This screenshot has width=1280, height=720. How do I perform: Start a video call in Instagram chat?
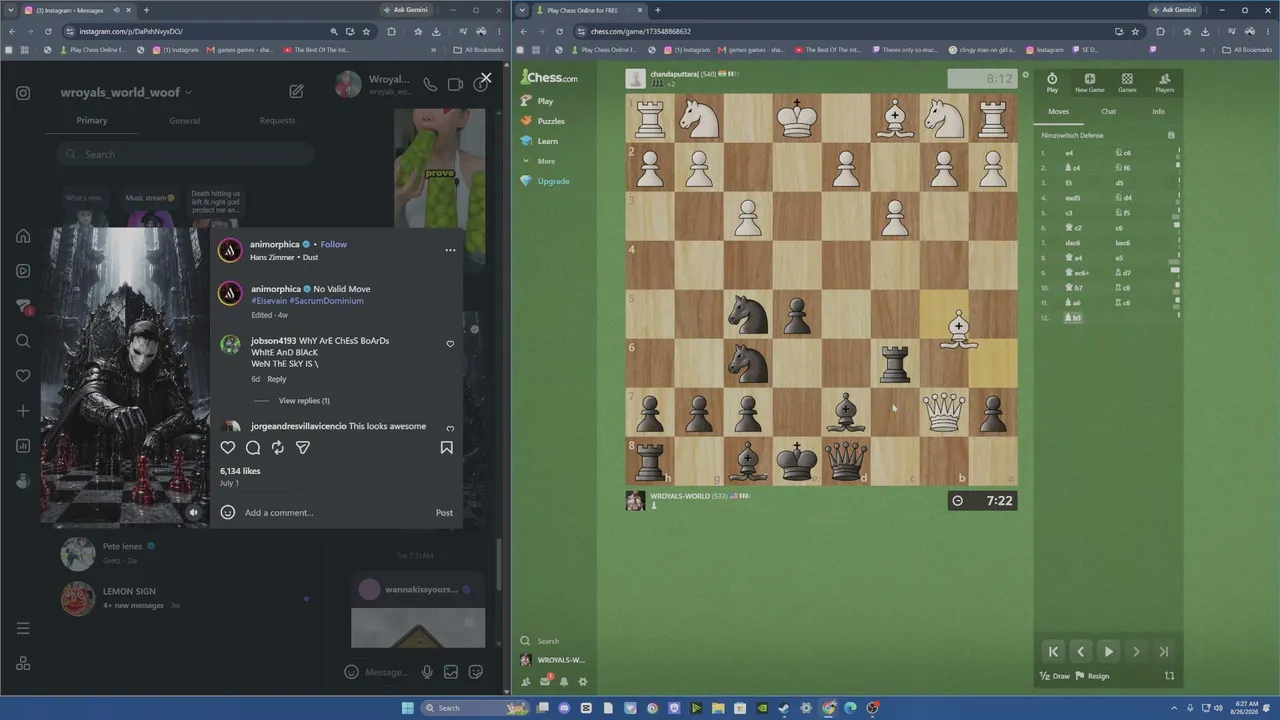(x=455, y=85)
